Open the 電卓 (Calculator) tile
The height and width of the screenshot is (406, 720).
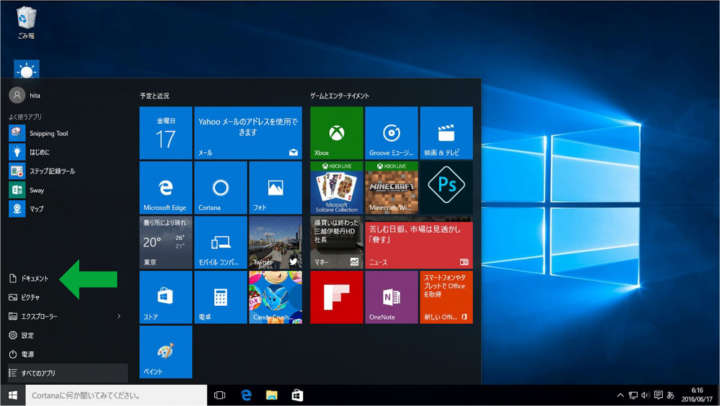[x=220, y=297]
